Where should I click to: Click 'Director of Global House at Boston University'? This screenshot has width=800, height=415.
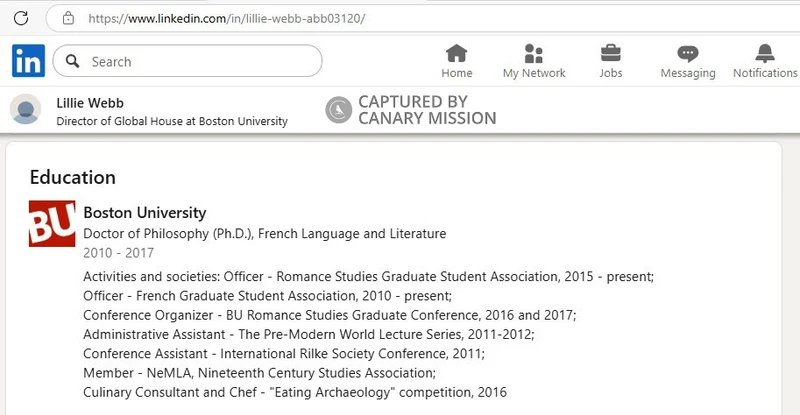[172, 121]
